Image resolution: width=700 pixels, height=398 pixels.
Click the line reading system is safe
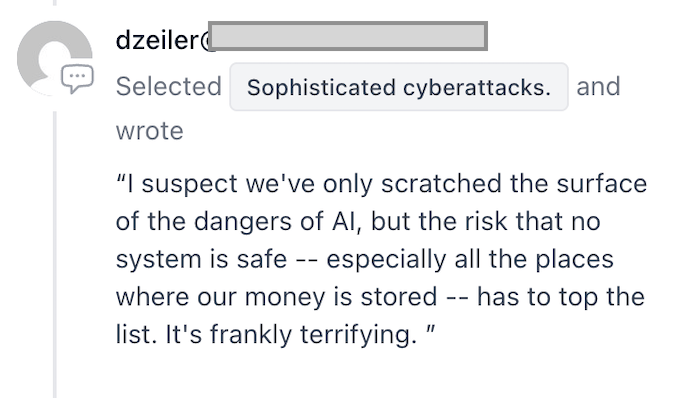coord(365,259)
